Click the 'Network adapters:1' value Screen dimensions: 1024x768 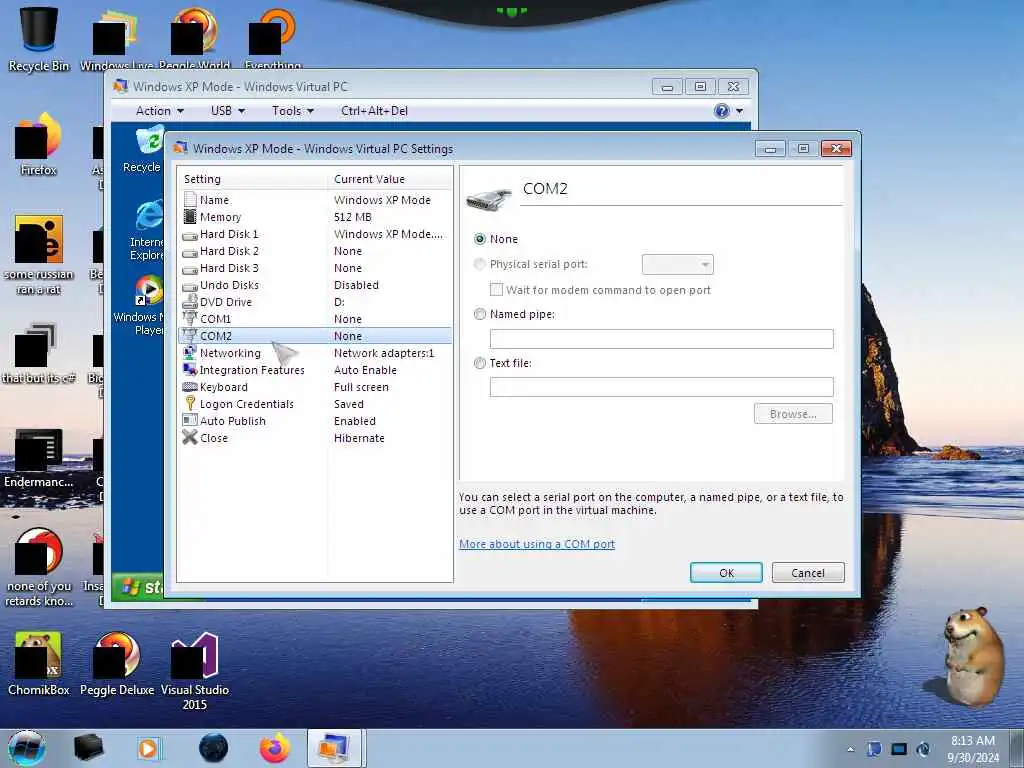click(384, 353)
